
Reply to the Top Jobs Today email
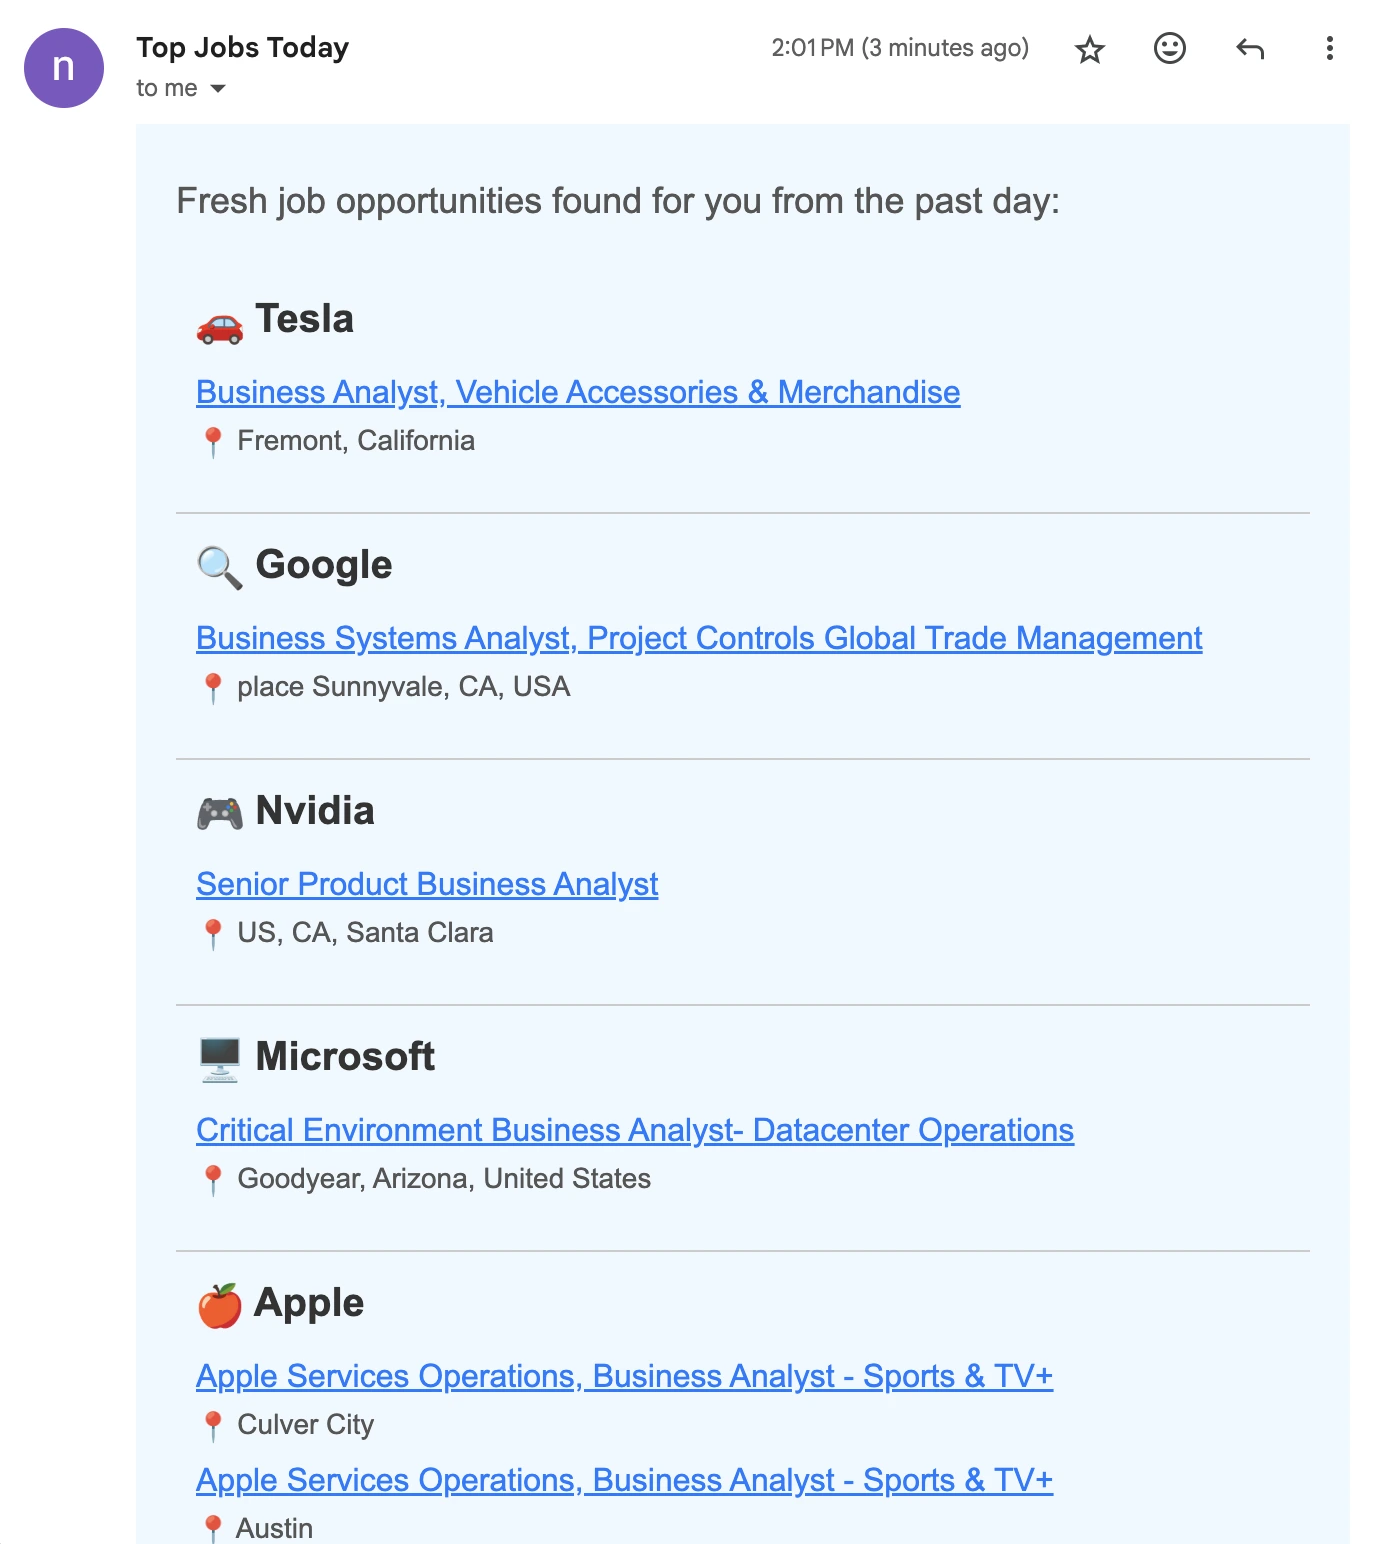point(1249,49)
